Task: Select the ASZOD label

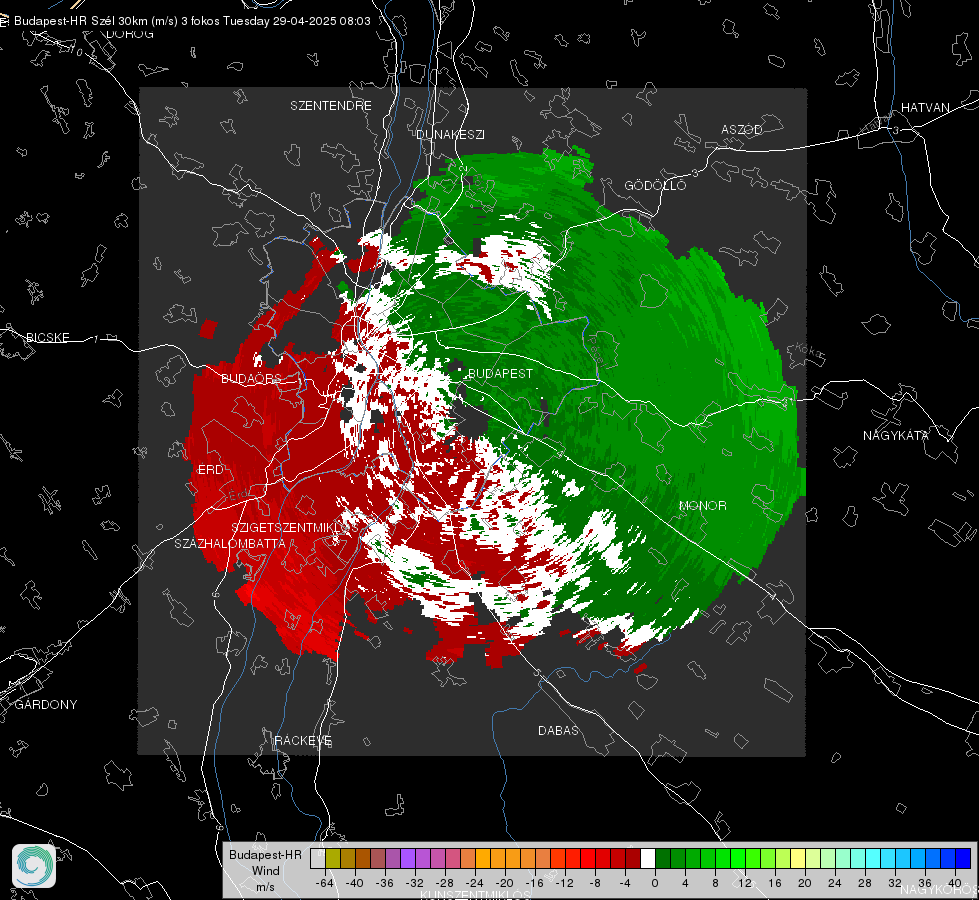Action: 742,129
